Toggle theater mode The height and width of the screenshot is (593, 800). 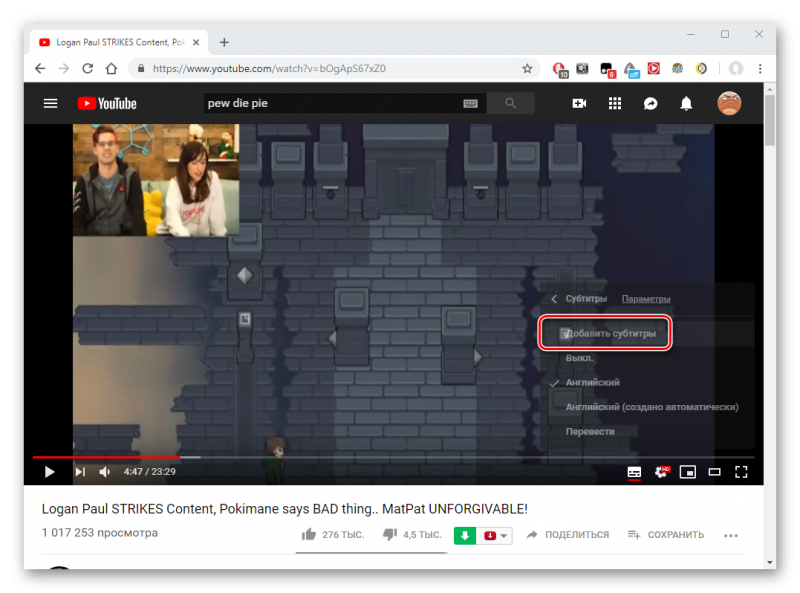coord(714,472)
